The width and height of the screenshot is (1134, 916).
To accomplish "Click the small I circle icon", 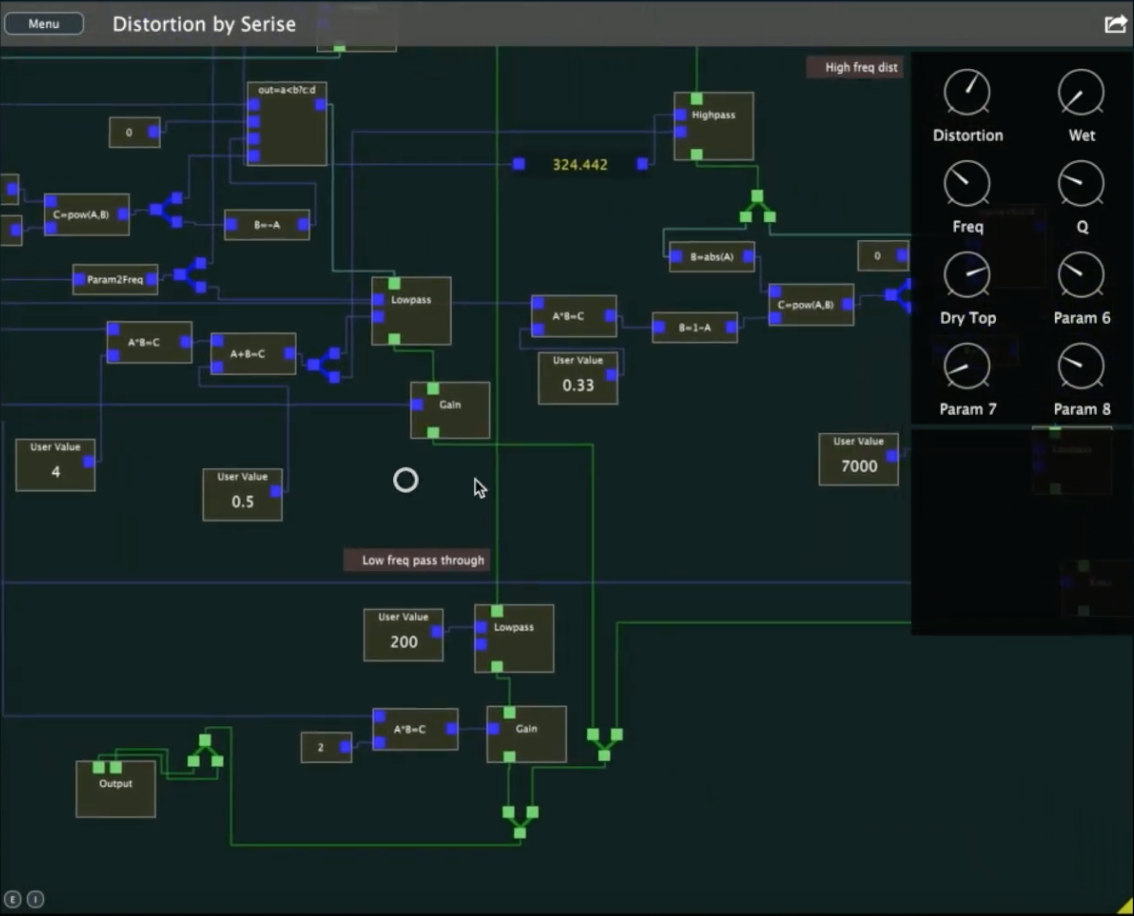I will (35, 899).
